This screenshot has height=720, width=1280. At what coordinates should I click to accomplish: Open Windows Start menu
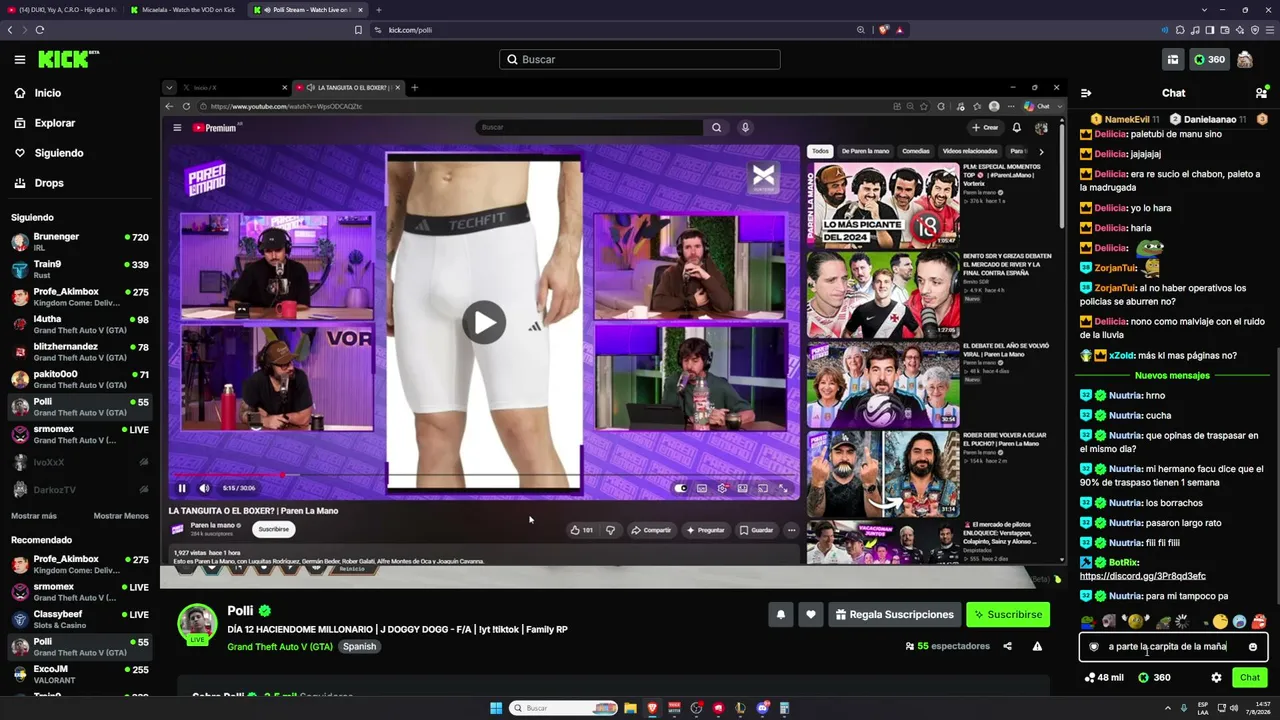[x=496, y=708]
